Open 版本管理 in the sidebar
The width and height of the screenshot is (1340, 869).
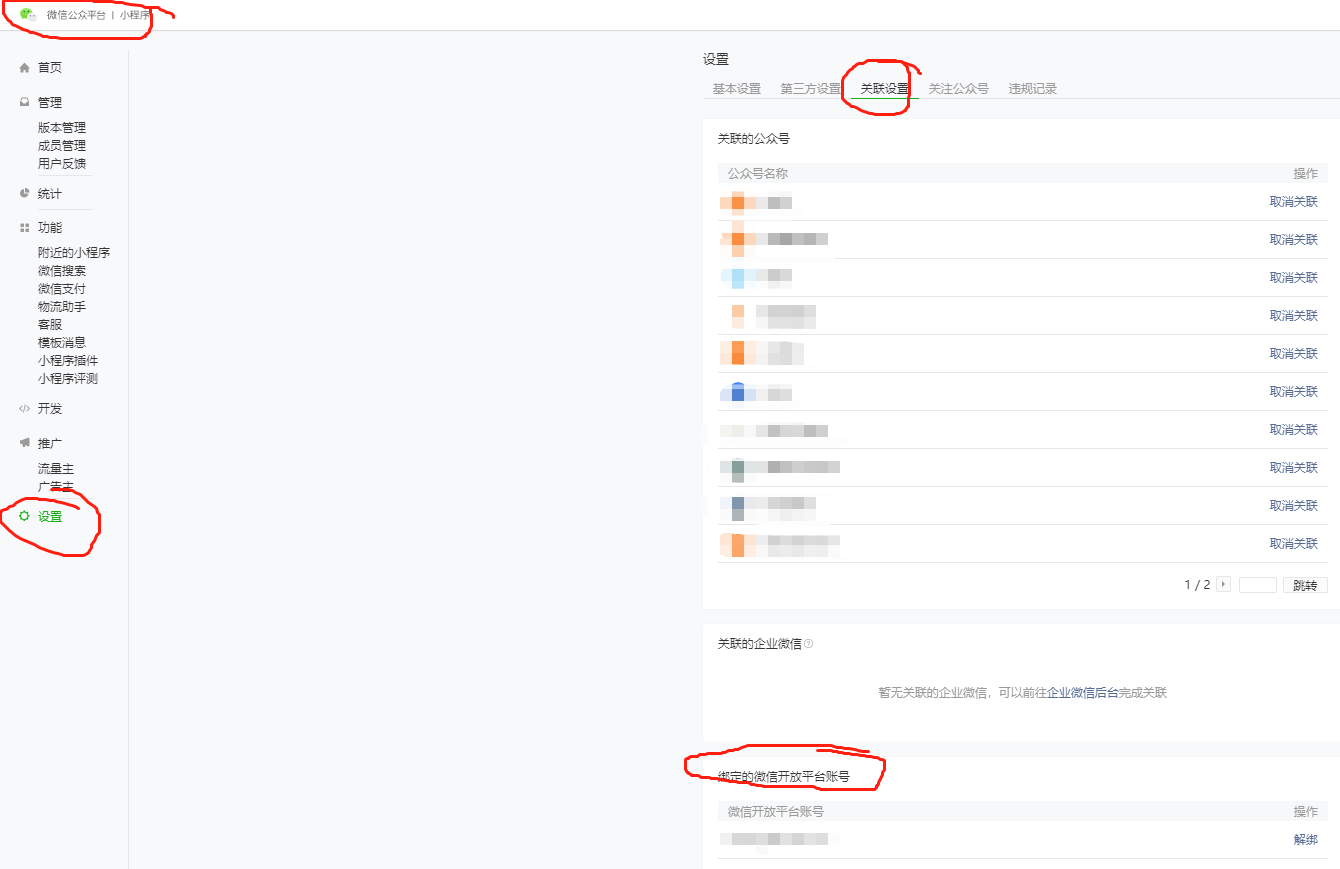(x=62, y=128)
